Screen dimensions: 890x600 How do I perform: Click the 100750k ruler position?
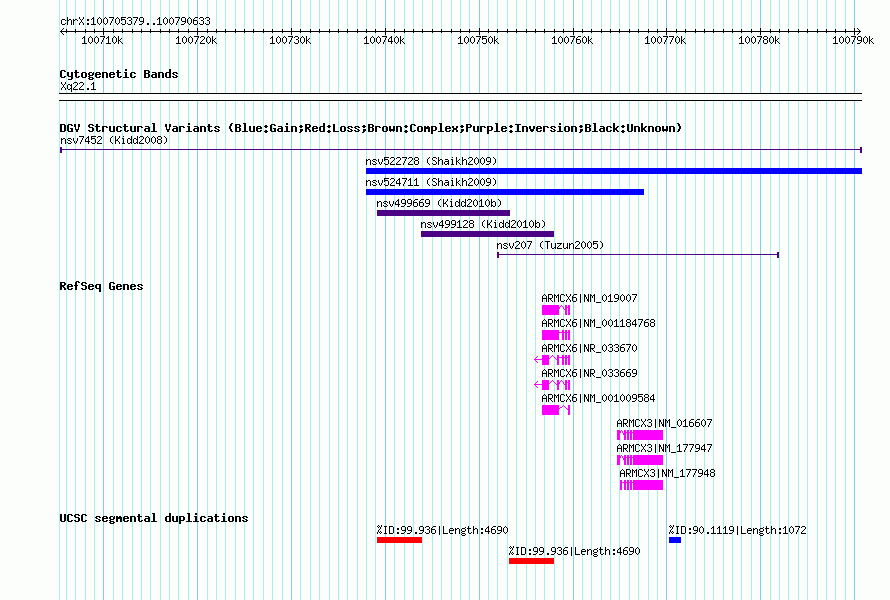478,40
